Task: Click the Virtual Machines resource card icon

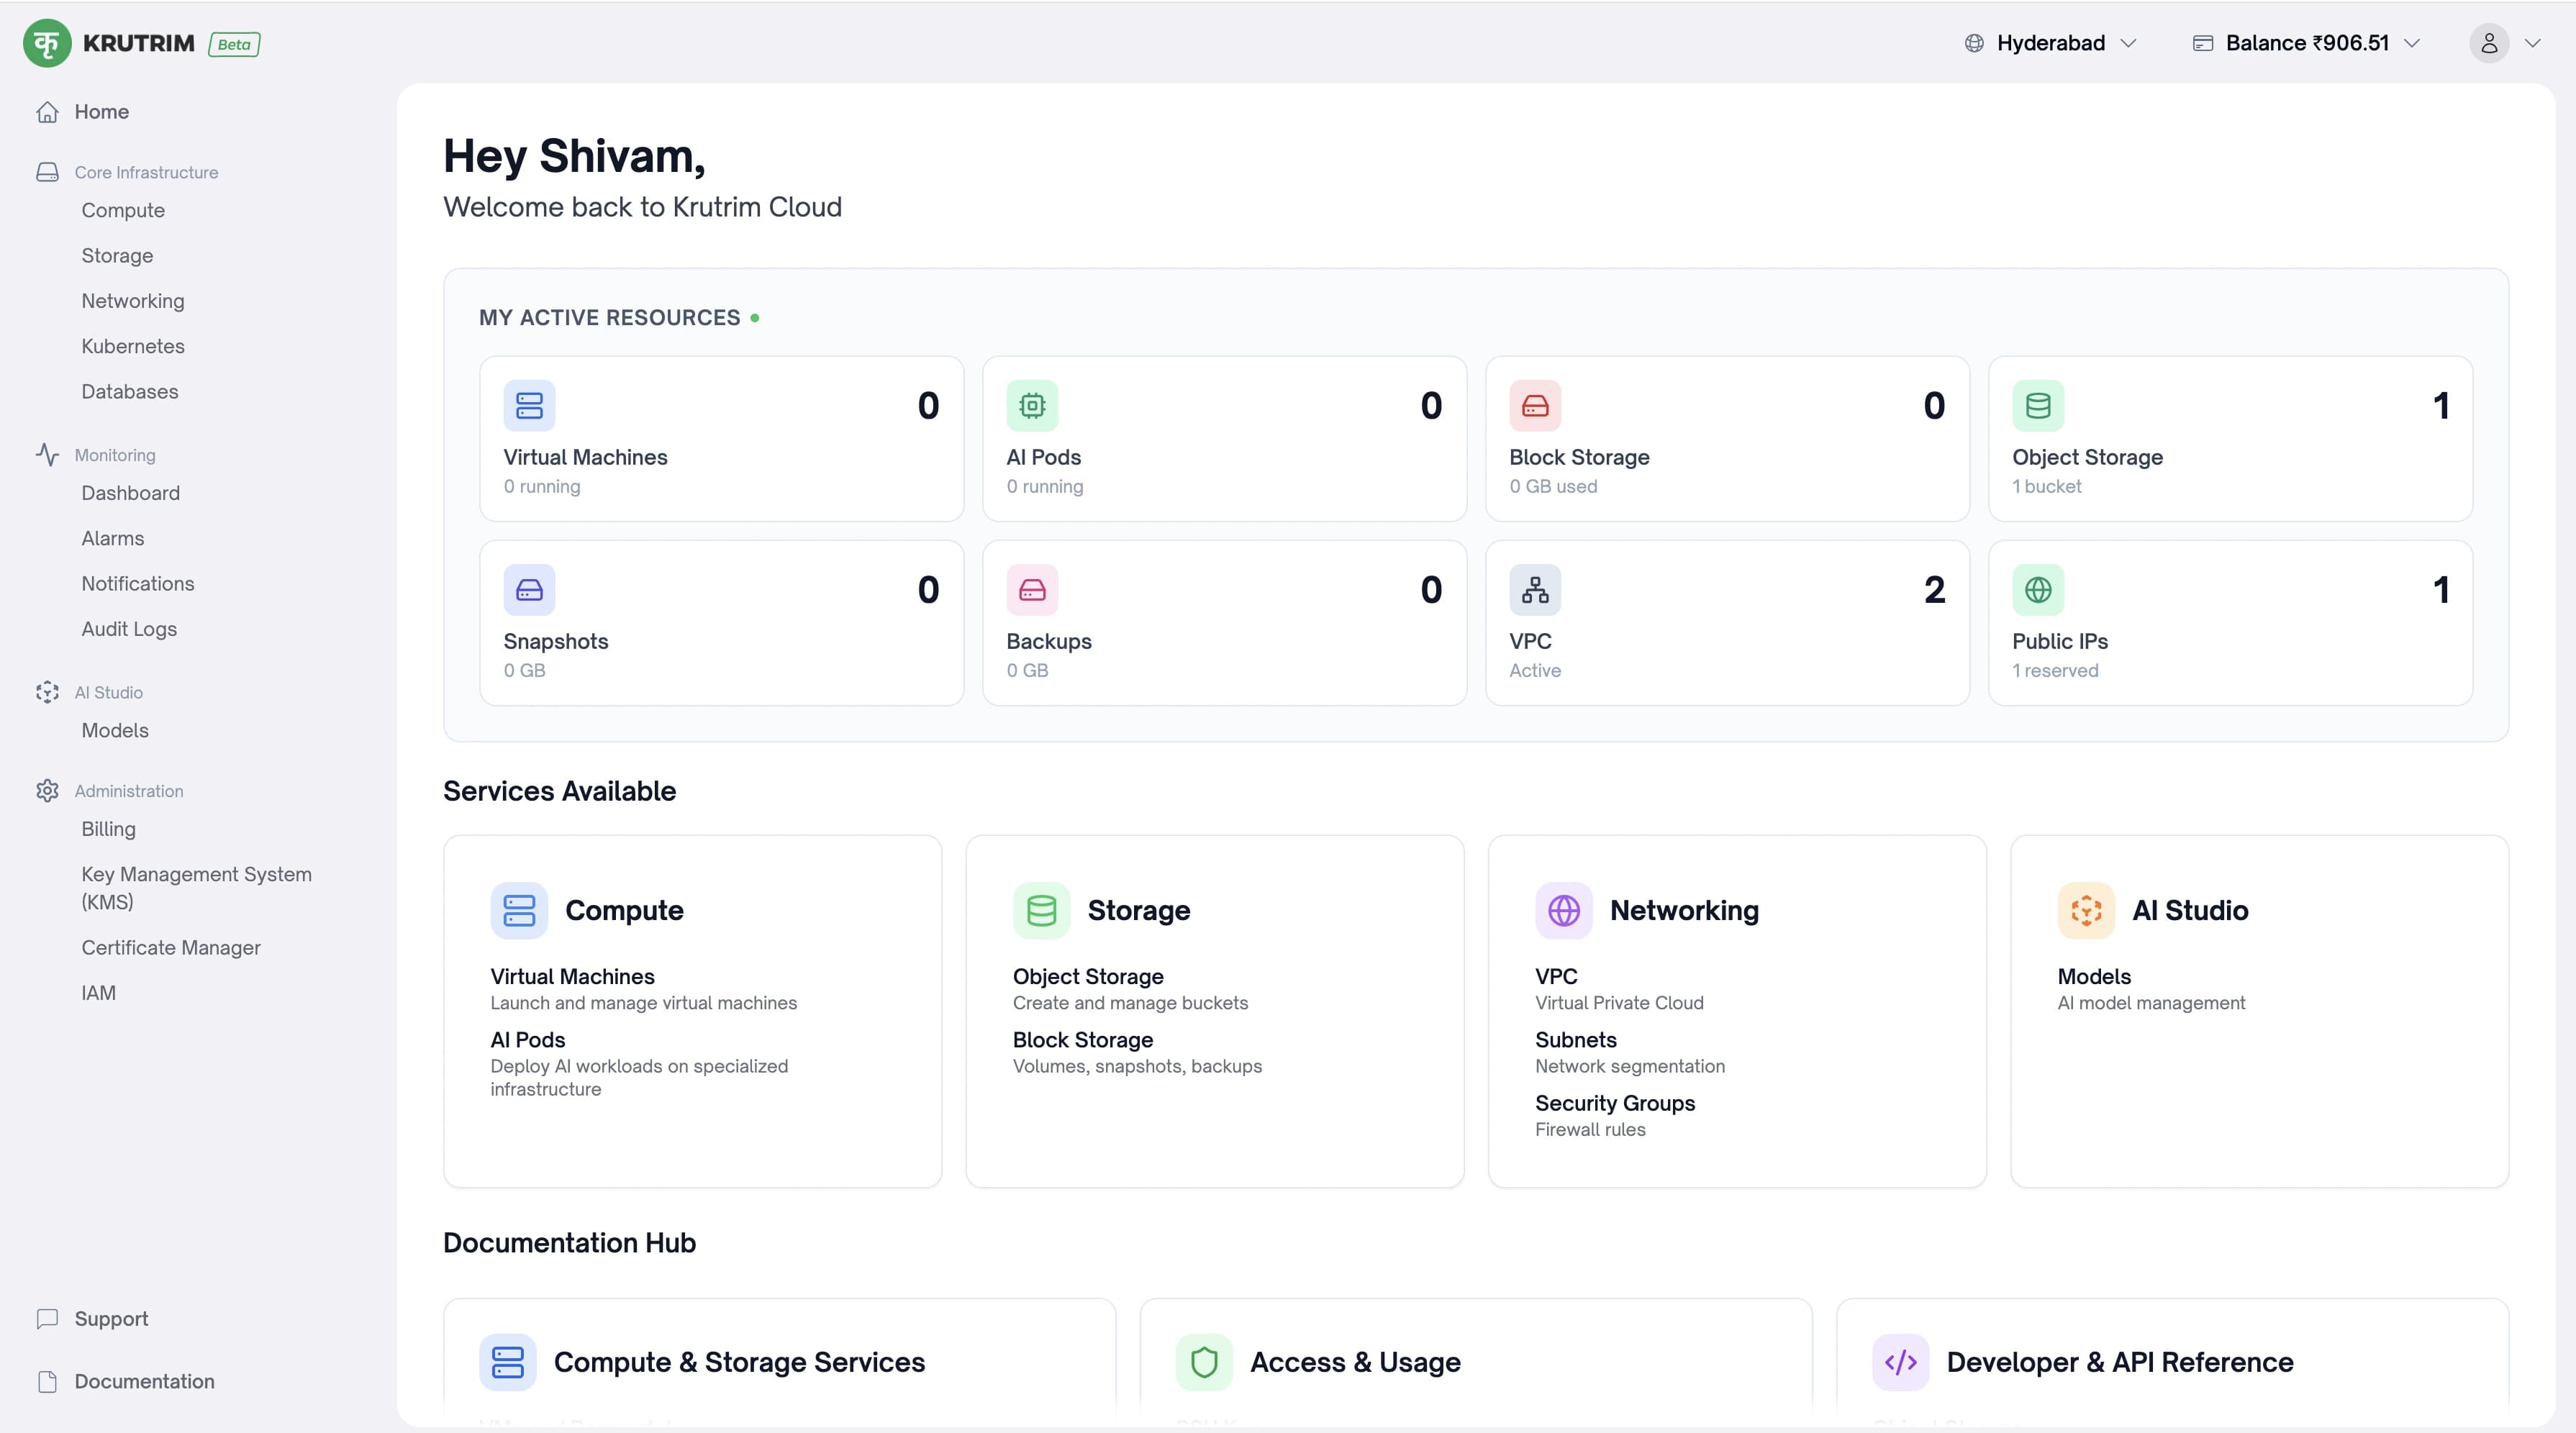Action: click(529, 406)
